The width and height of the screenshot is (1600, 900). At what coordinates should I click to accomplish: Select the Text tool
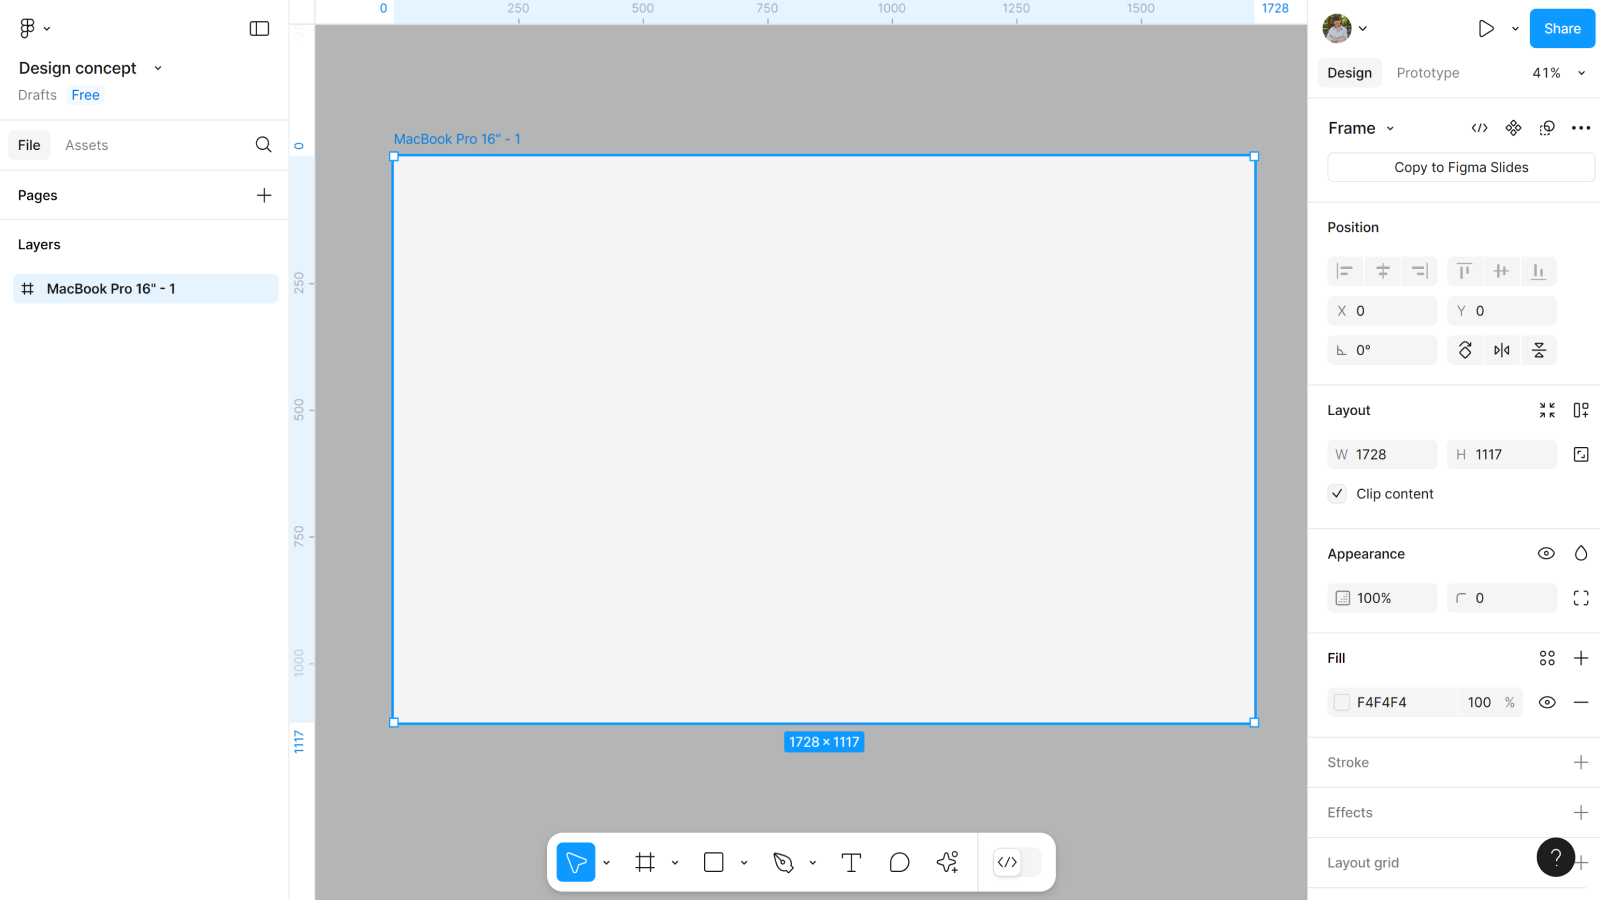[851, 862]
